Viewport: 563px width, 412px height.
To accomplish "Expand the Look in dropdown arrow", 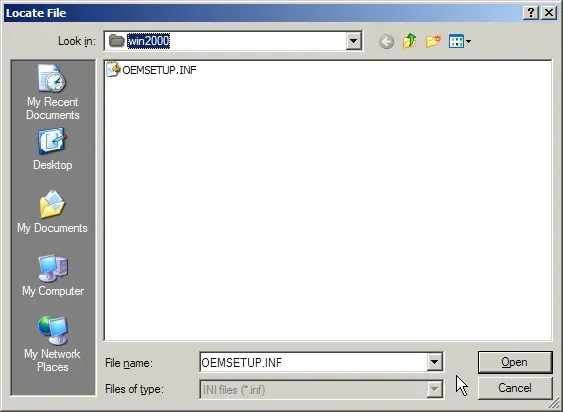I will point(353,41).
